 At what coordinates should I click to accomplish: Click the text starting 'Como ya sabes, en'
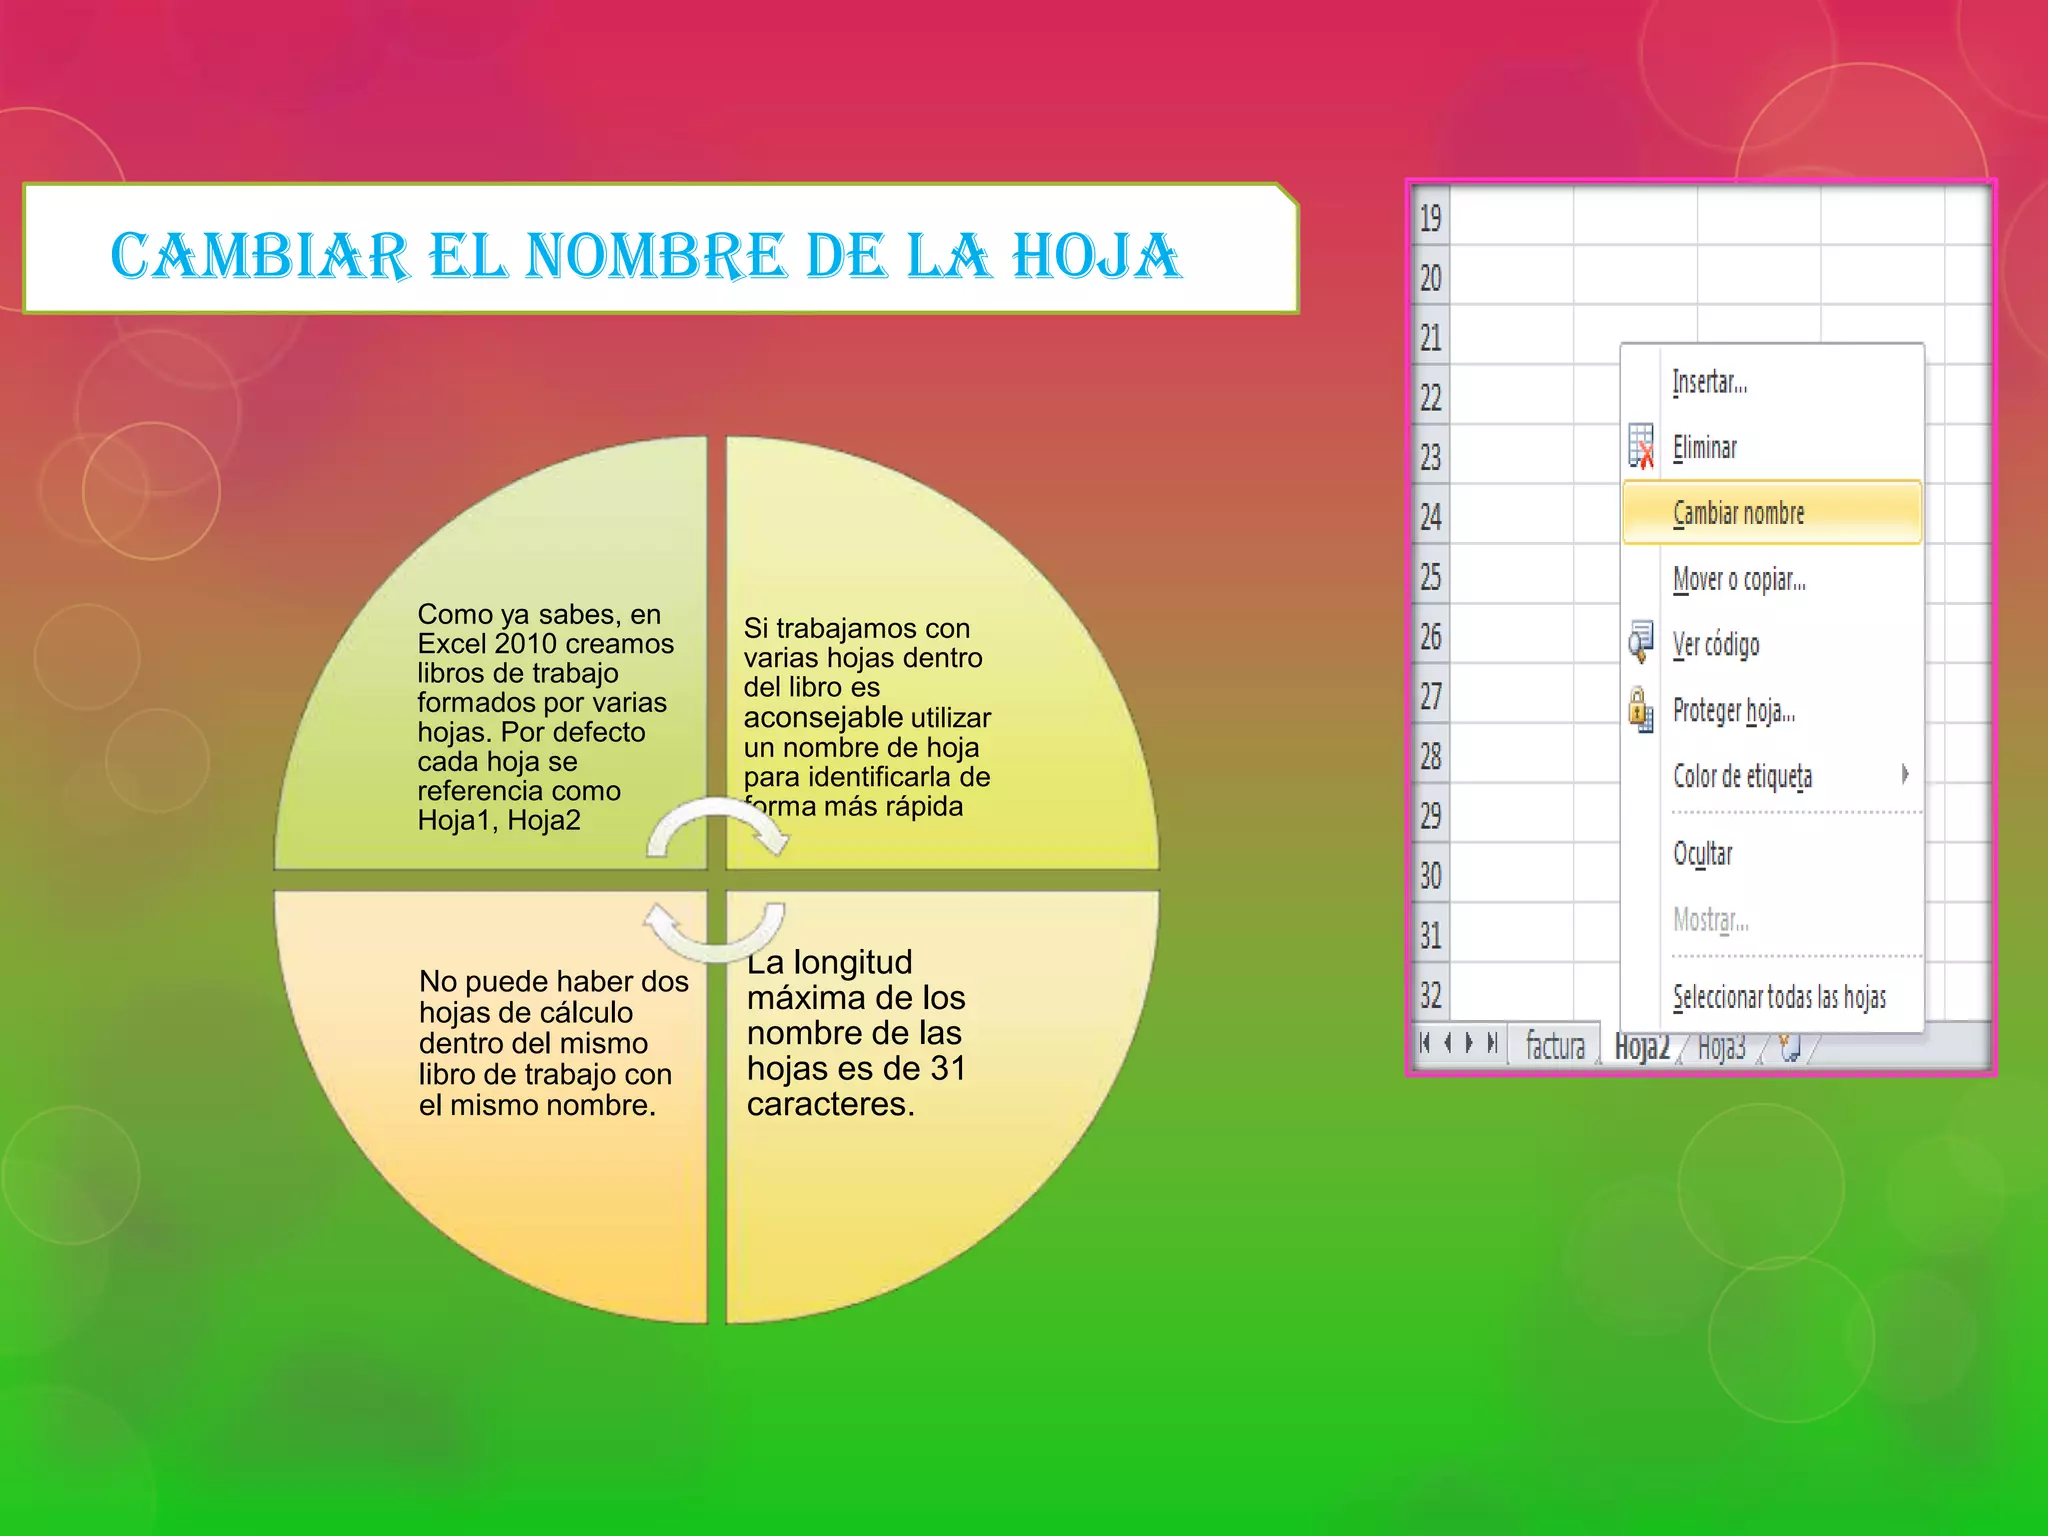tap(546, 717)
